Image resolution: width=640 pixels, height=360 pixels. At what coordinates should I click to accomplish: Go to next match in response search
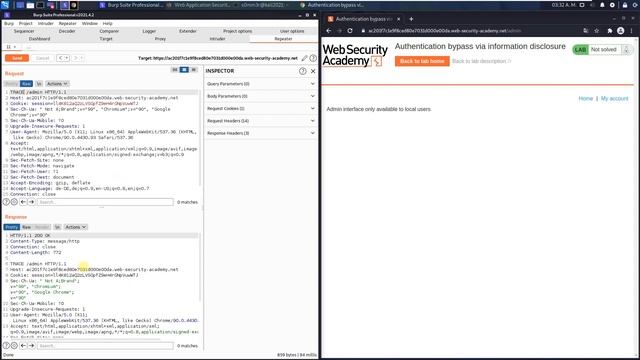[31, 346]
